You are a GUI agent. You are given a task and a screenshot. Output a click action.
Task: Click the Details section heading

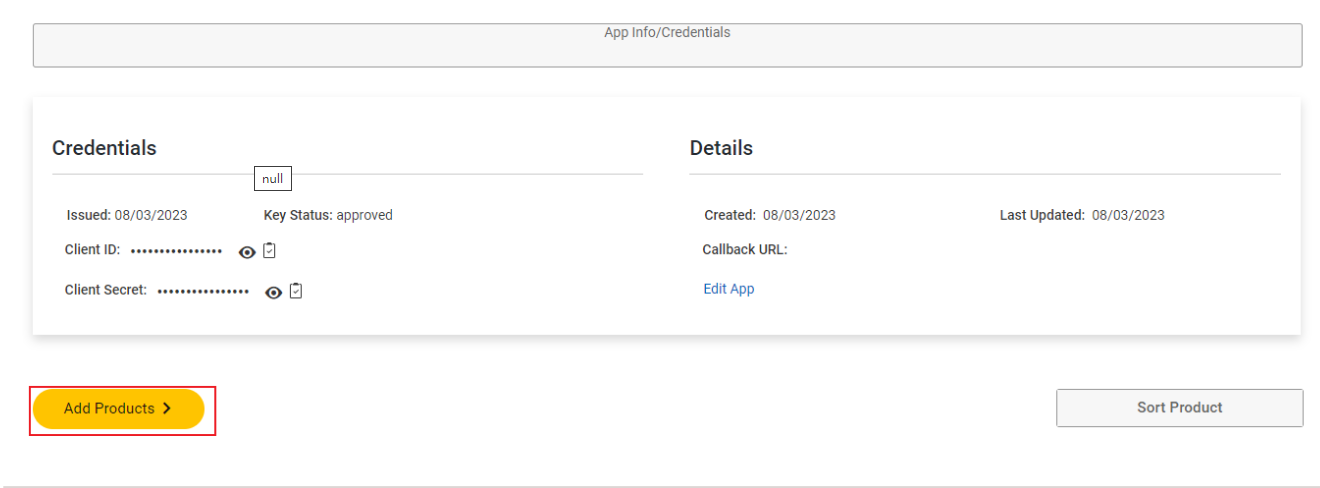[x=721, y=148]
